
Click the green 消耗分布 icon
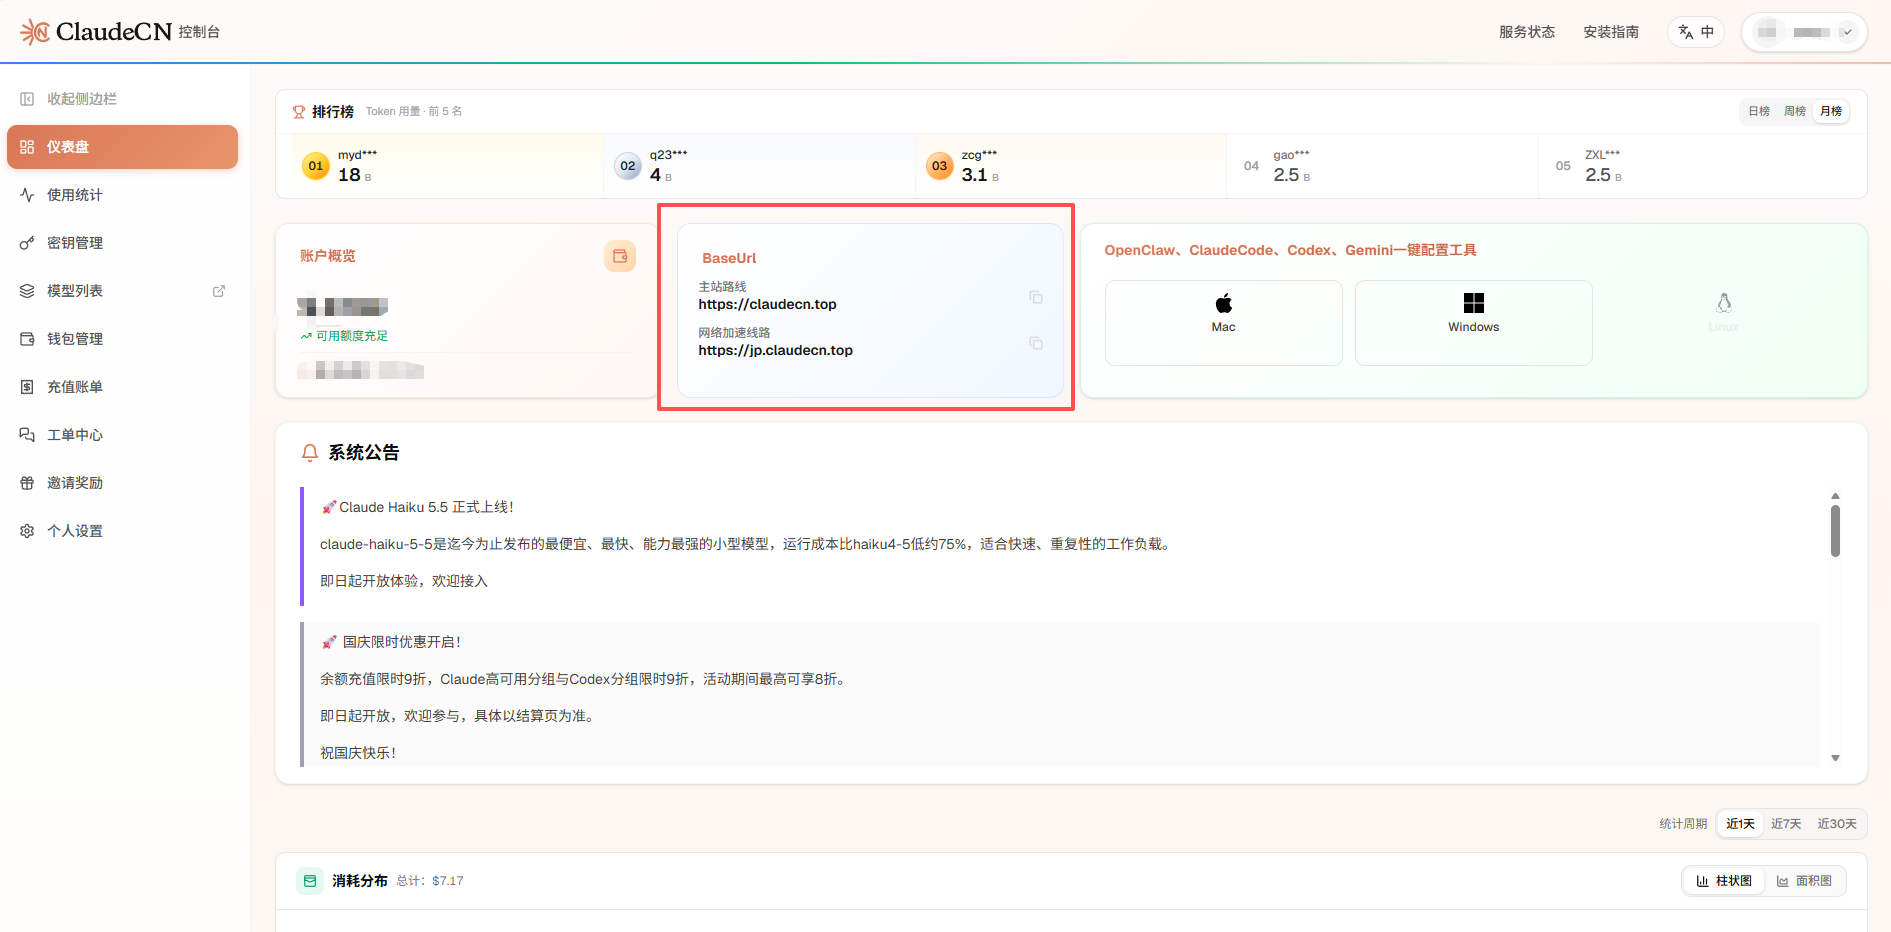click(309, 881)
